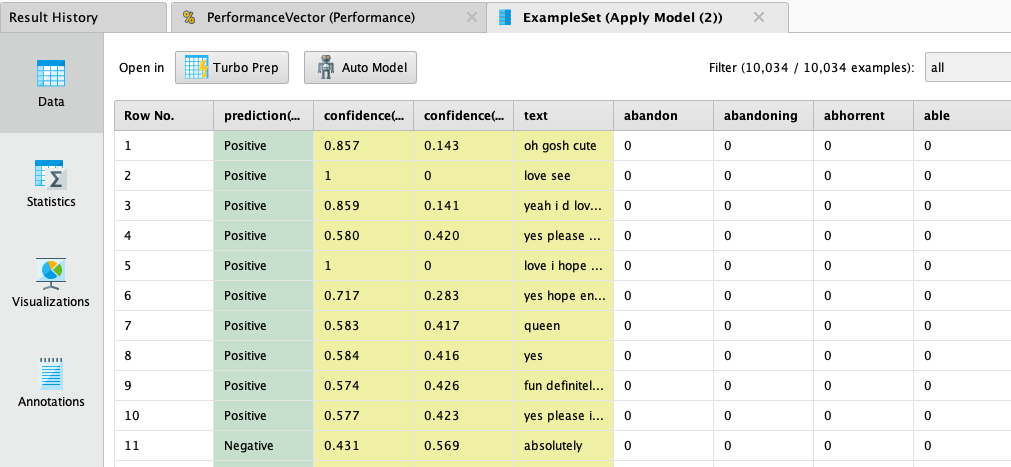Click the ExampleSet table tab icon
This screenshot has height=467, width=1011.
506,17
